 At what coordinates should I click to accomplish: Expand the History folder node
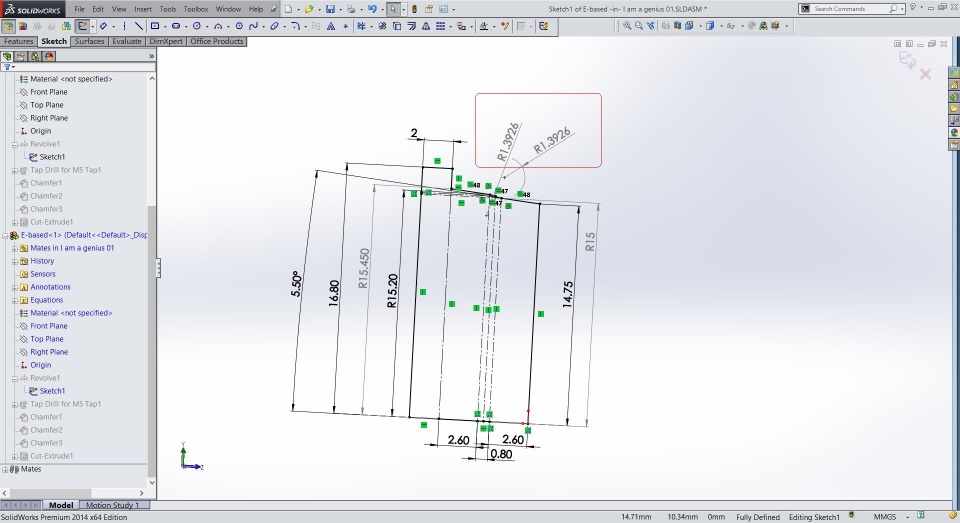(15, 262)
